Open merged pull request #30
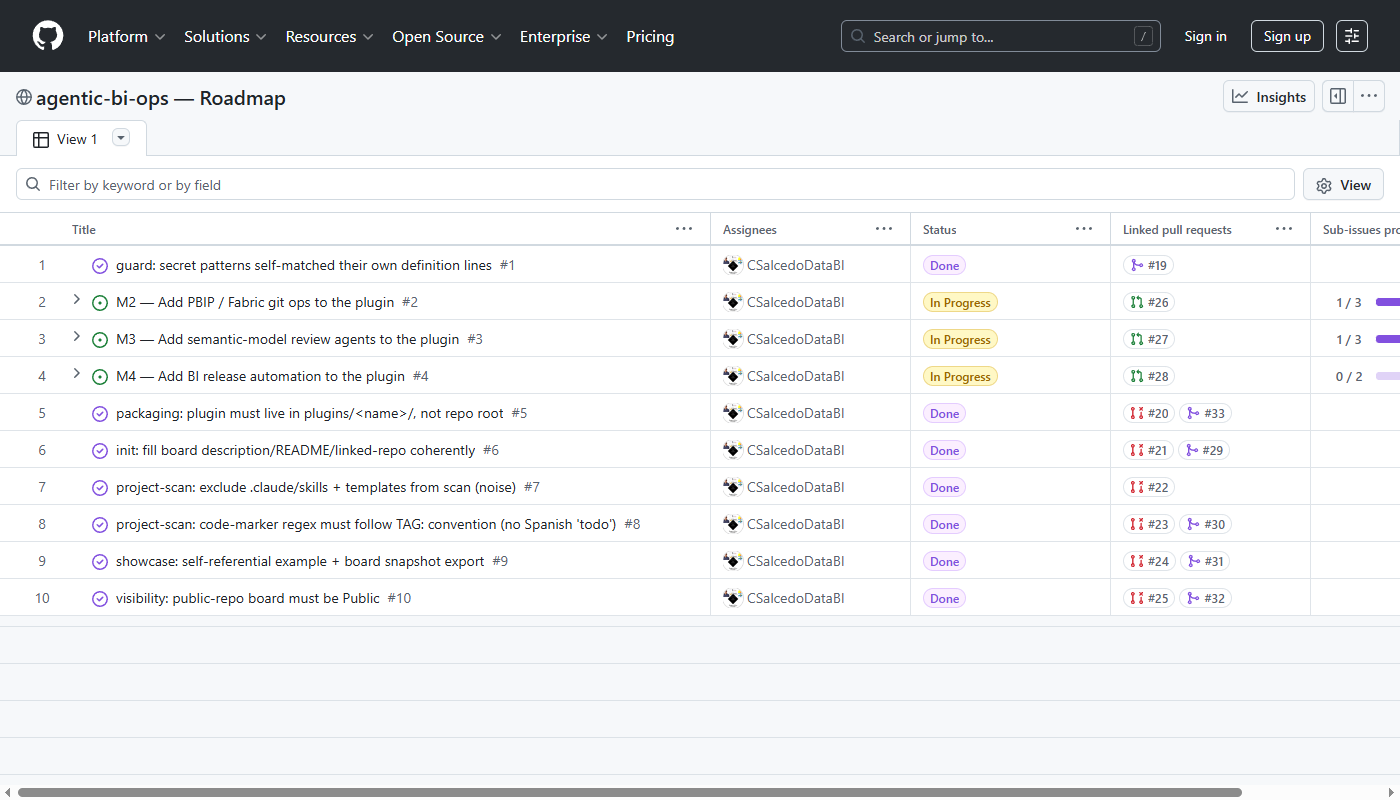Screen dimensions: 1400x800 tap(1205, 524)
